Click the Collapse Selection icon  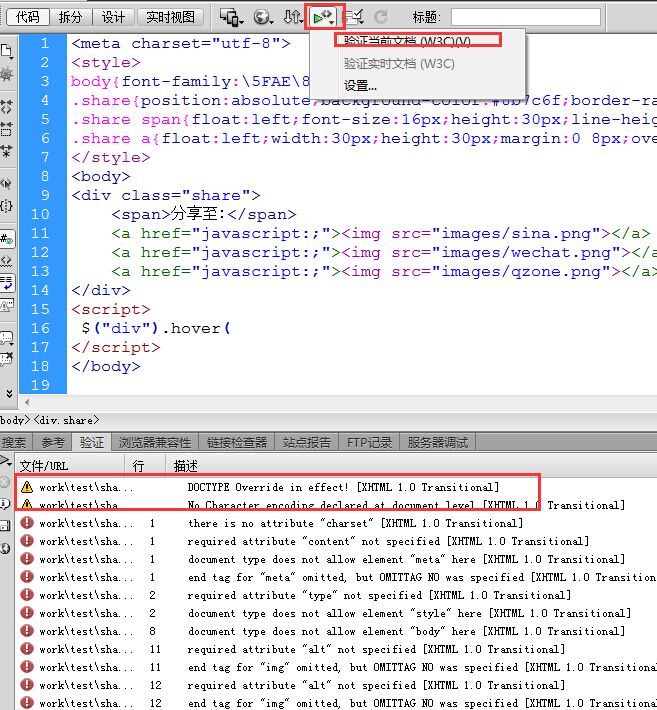pyautogui.click(x=6, y=129)
